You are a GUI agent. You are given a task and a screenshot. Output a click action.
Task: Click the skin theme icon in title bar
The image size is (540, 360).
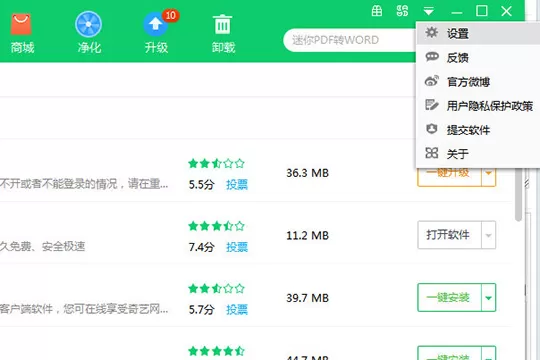pyautogui.click(x=402, y=11)
